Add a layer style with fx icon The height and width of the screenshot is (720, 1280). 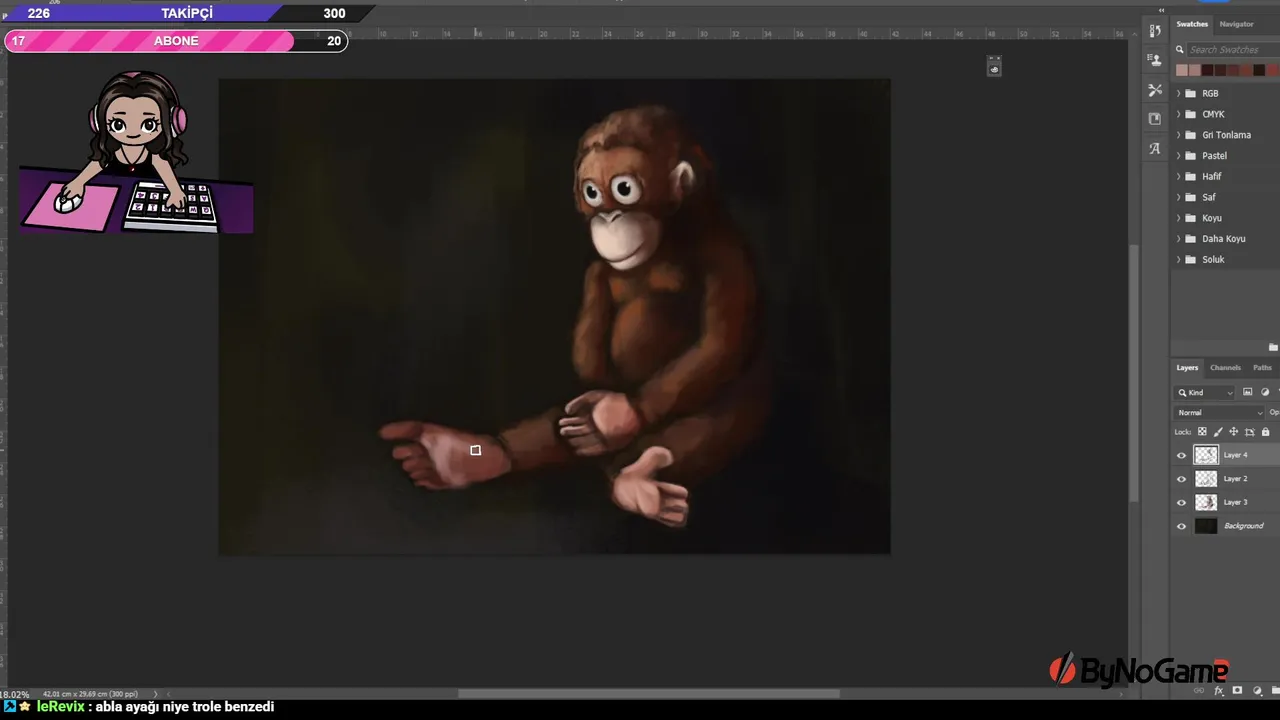coord(1219,691)
